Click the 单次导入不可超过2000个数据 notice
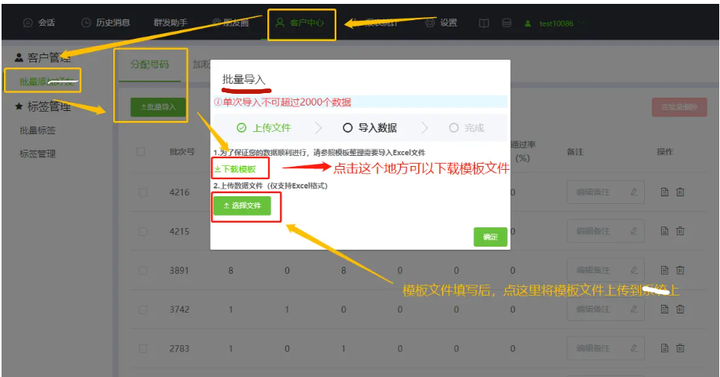This screenshot has height=377, width=720. (283, 102)
